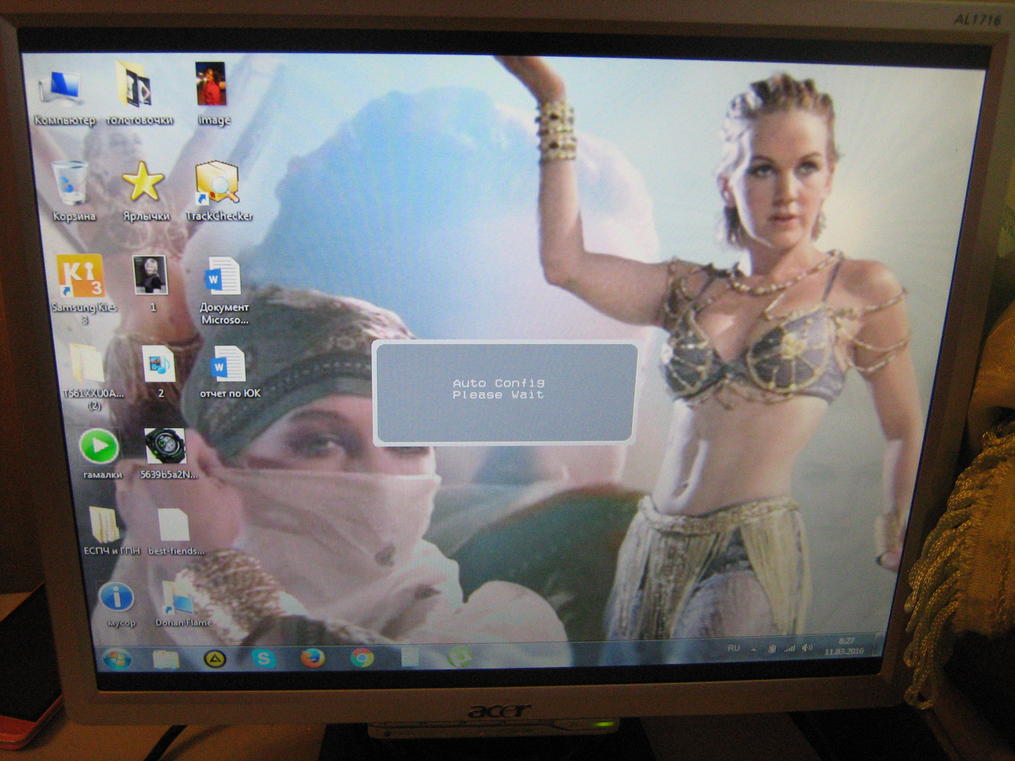
Task: Launch Samsung Kies 3 icon
Action: point(82,288)
